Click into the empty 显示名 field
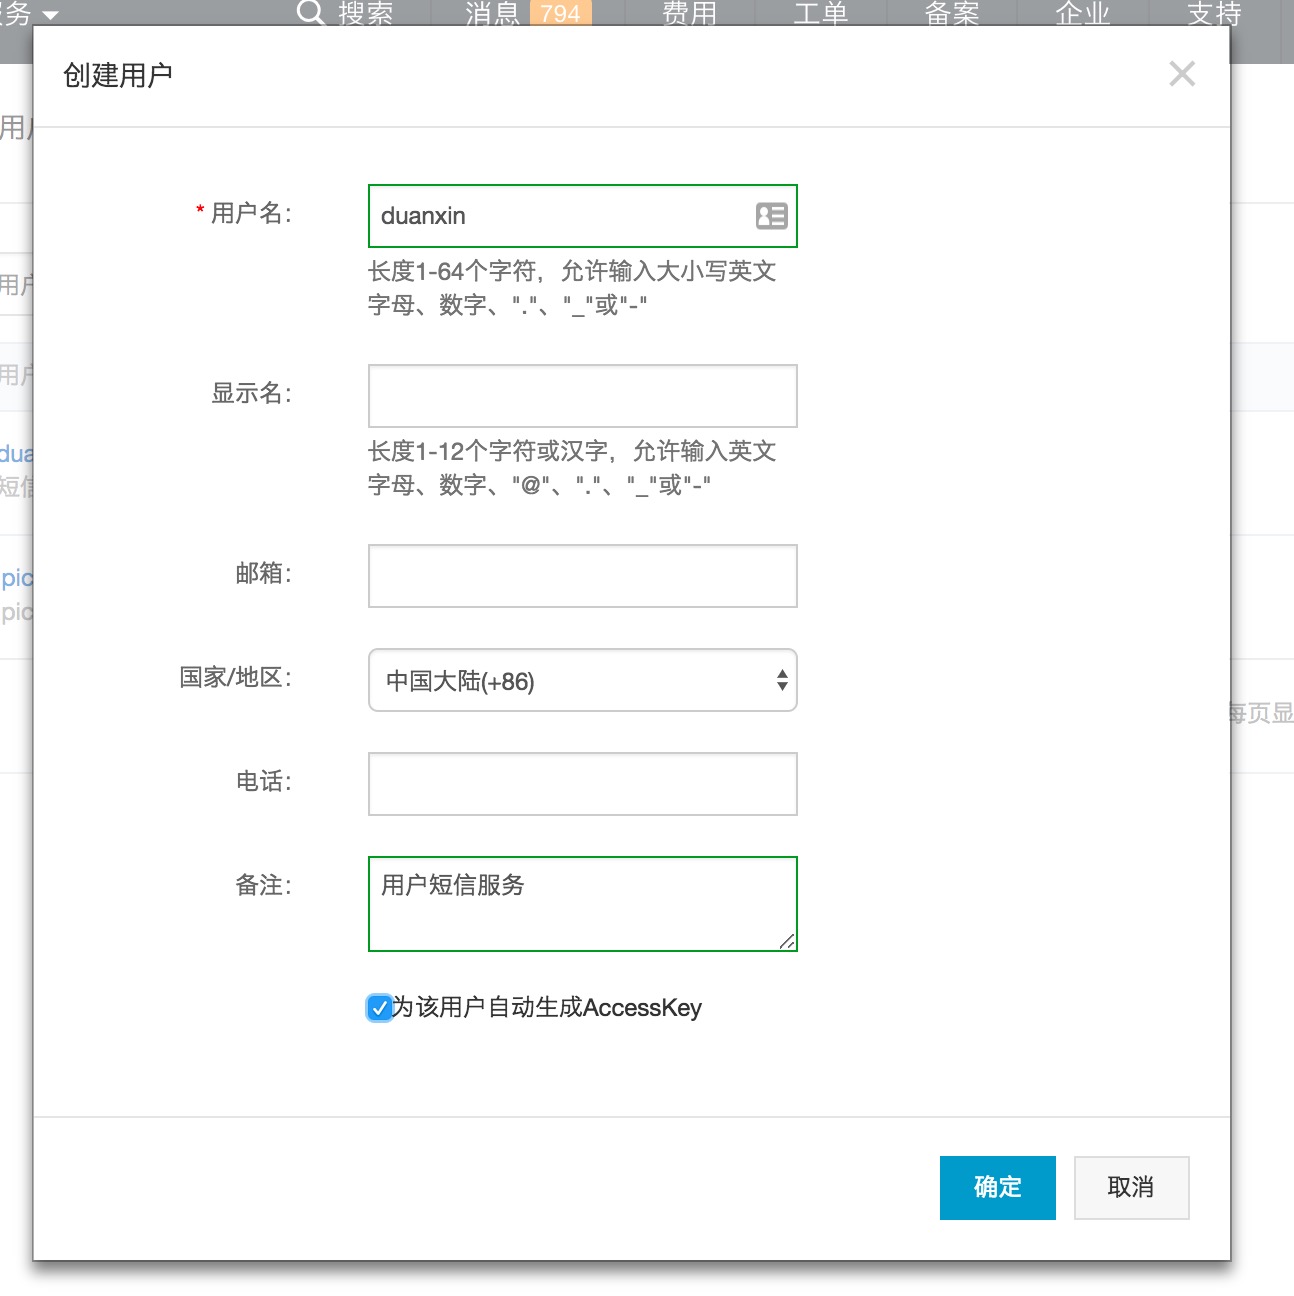The image size is (1294, 1296). (582, 396)
